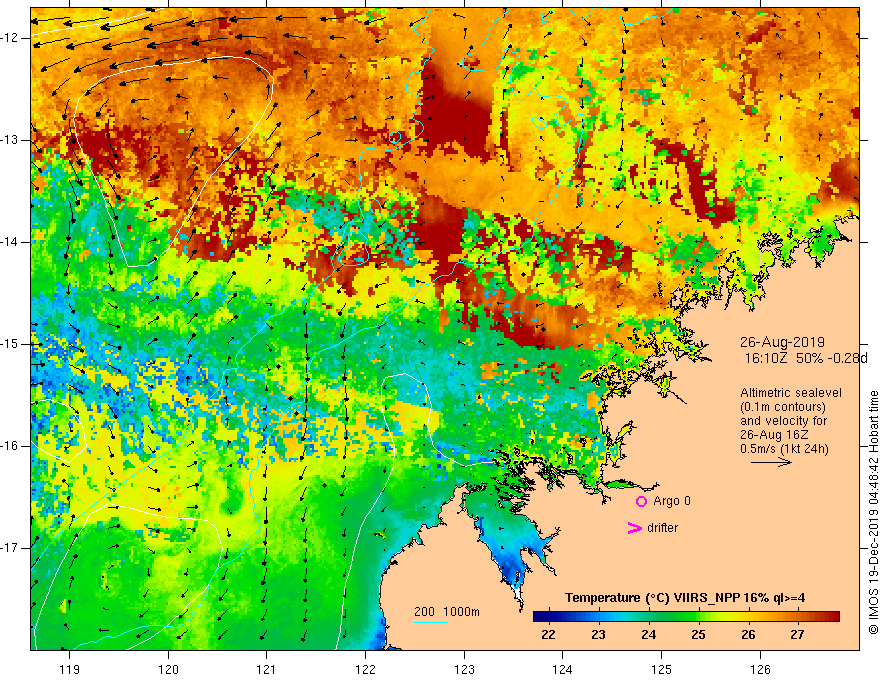
Task: Click the colorbar value 26
Action: click(748, 635)
